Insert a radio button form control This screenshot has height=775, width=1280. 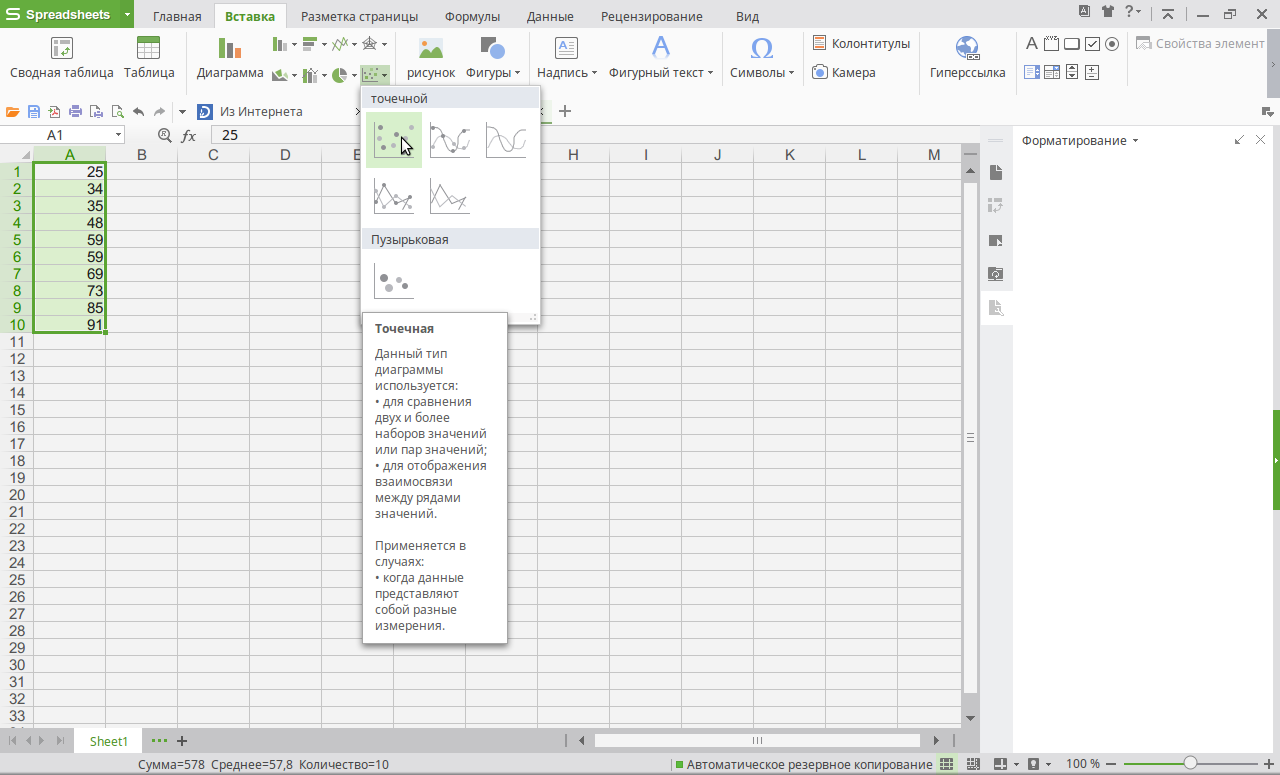[x=1112, y=44]
